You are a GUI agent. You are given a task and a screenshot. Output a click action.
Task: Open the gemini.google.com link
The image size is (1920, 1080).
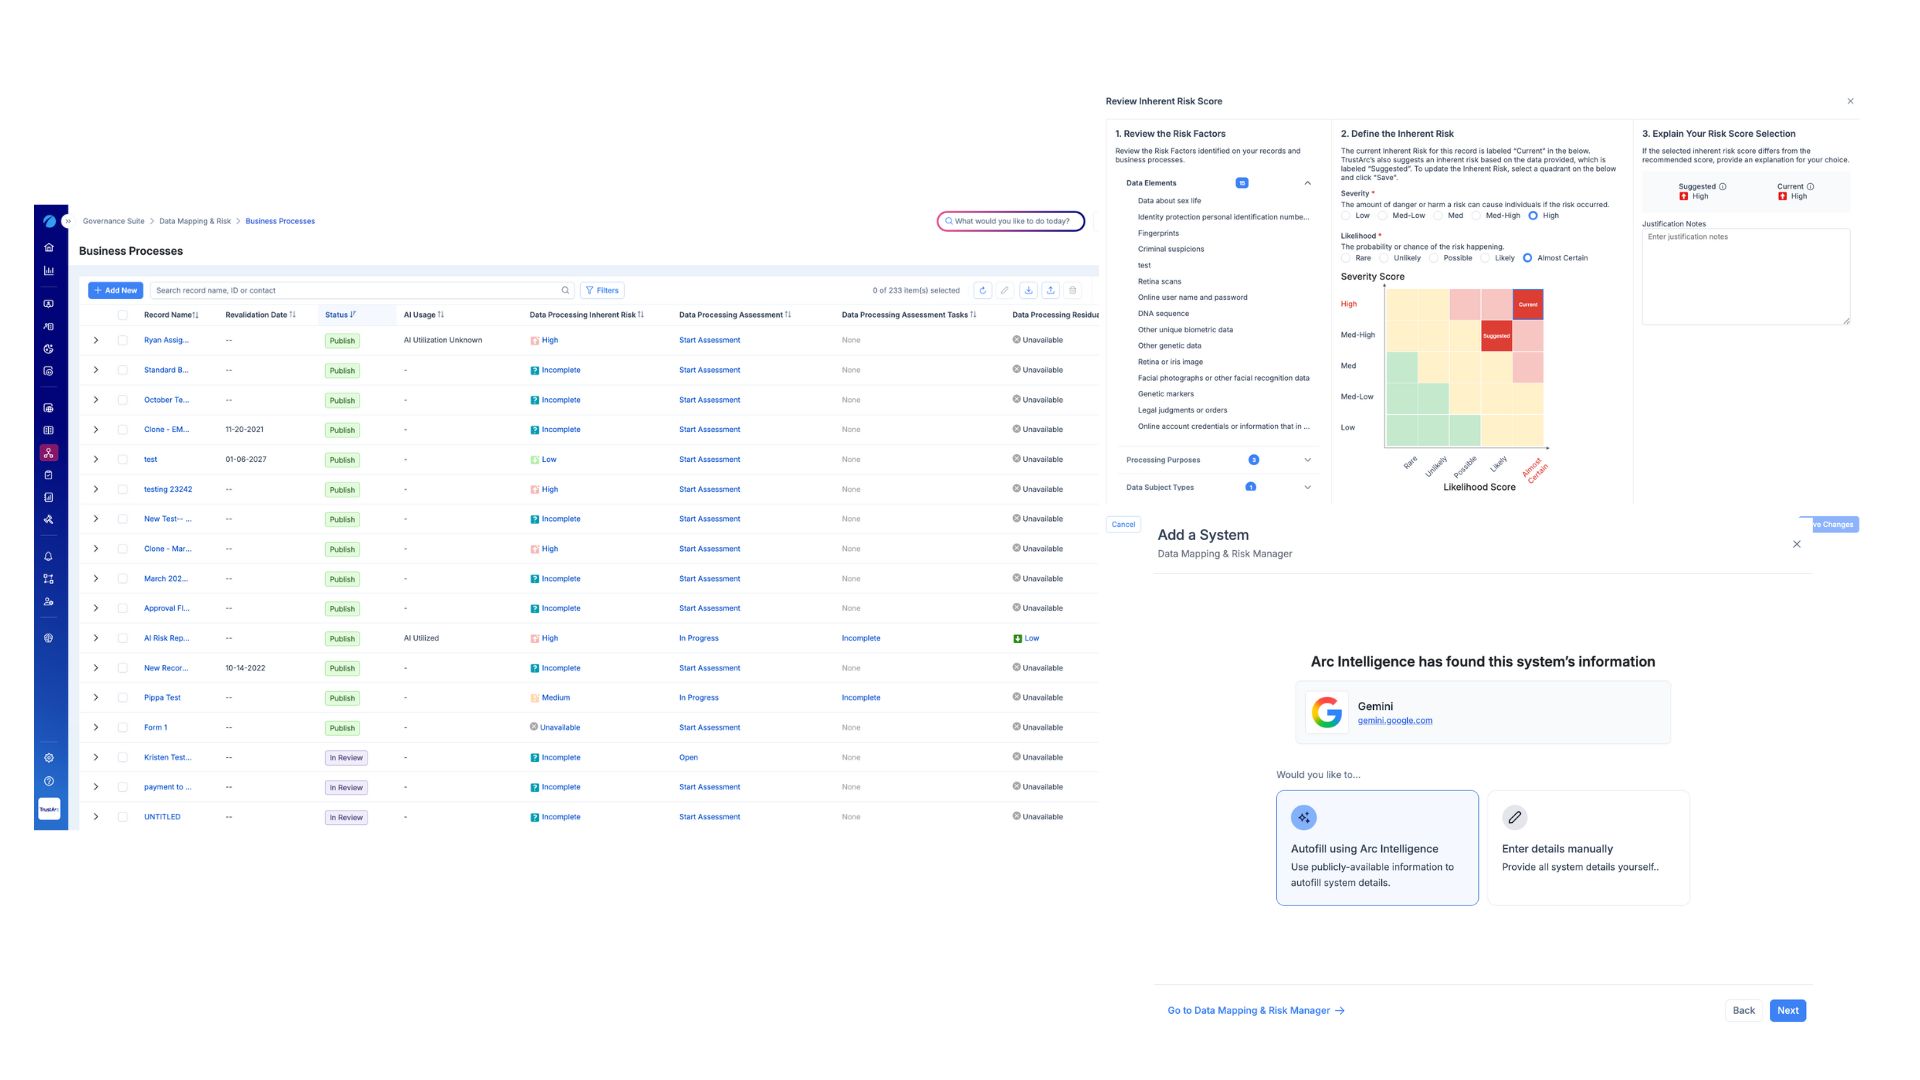click(x=1394, y=720)
